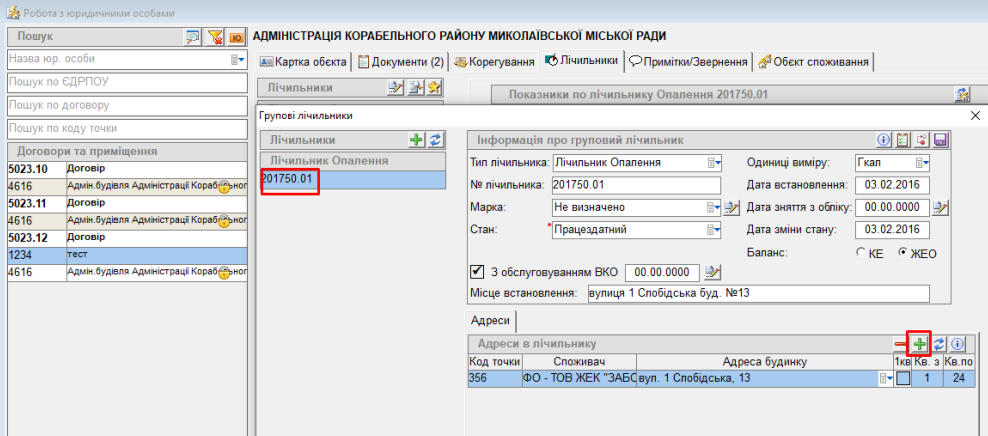Open Тип лічильника dropdown
Viewport: 988px width, 436px height.
[x=713, y=163]
